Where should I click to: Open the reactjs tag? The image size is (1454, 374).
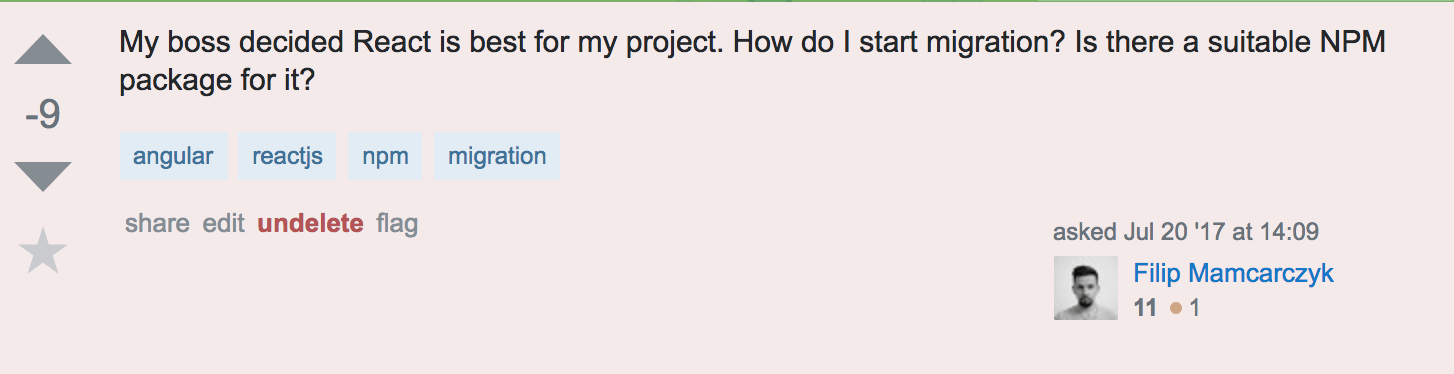coord(287,156)
